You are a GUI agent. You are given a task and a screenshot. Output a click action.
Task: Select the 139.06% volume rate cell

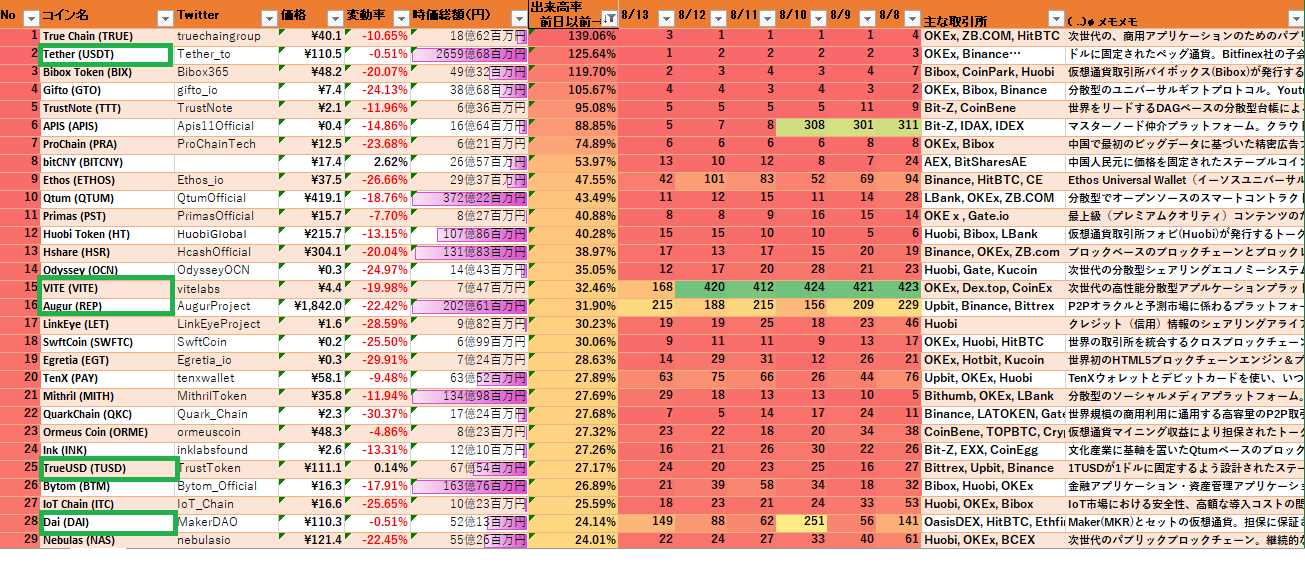574,36
